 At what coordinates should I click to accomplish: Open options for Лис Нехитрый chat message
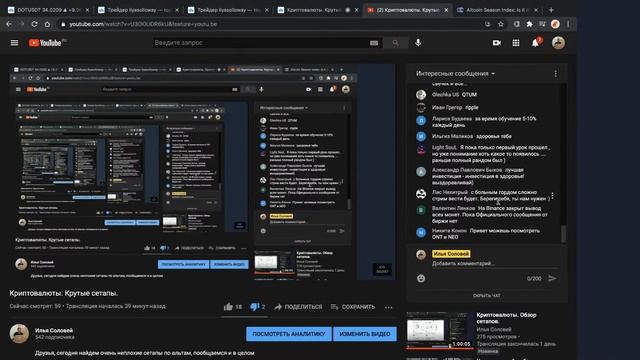552,196
